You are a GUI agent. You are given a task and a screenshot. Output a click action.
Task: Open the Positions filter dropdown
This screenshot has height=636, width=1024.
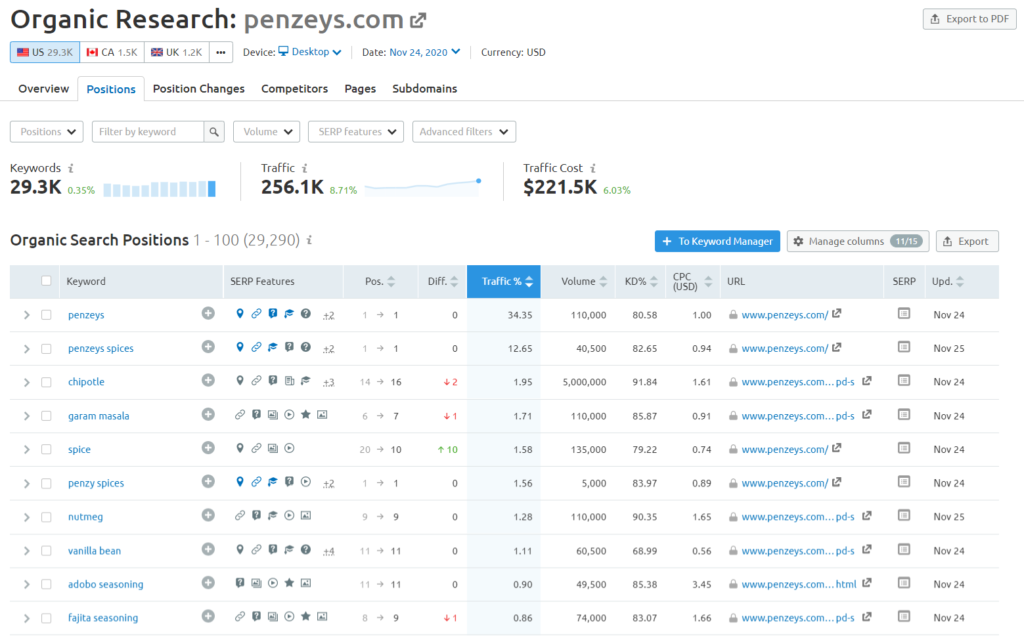tap(47, 132)
